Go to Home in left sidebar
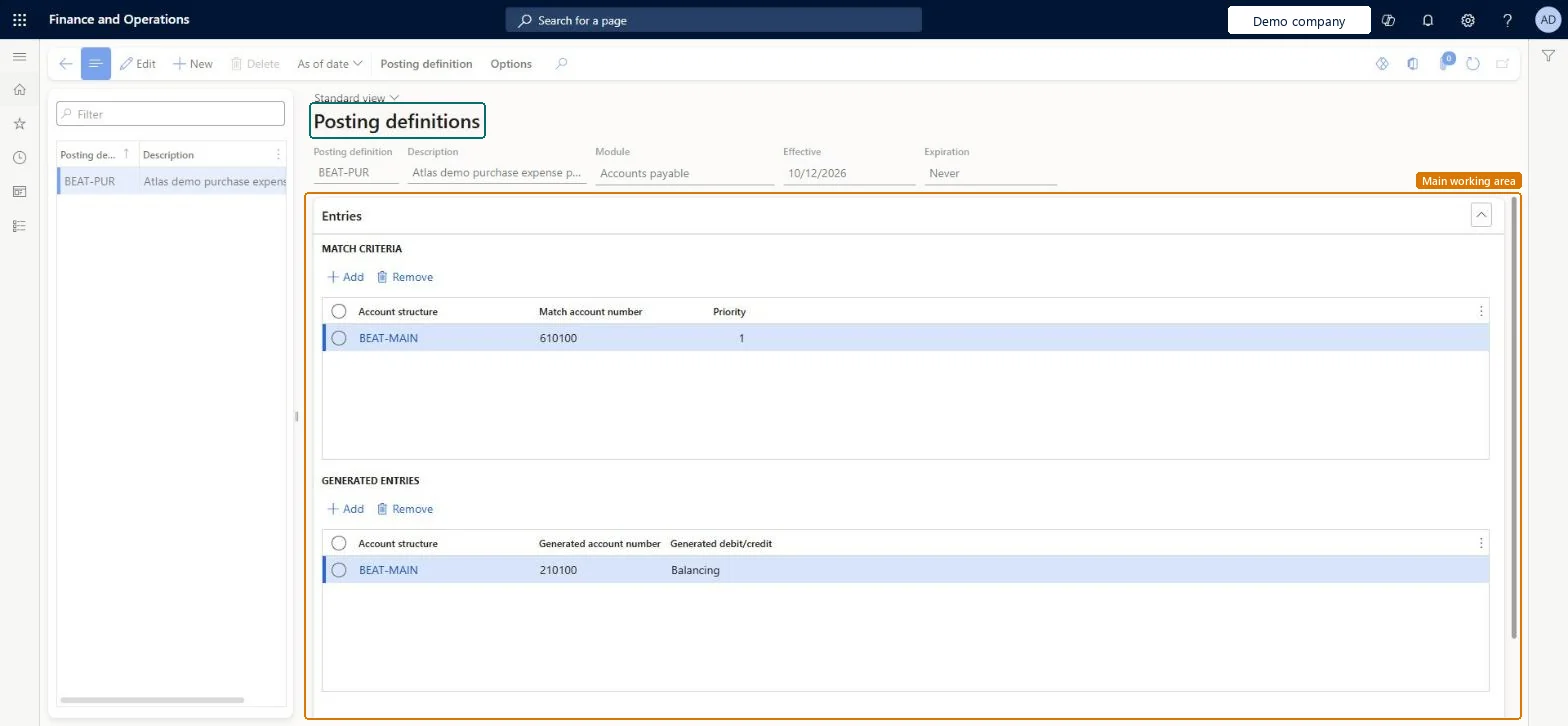Screen dimensions: 1568x726 tap(19, 90)
